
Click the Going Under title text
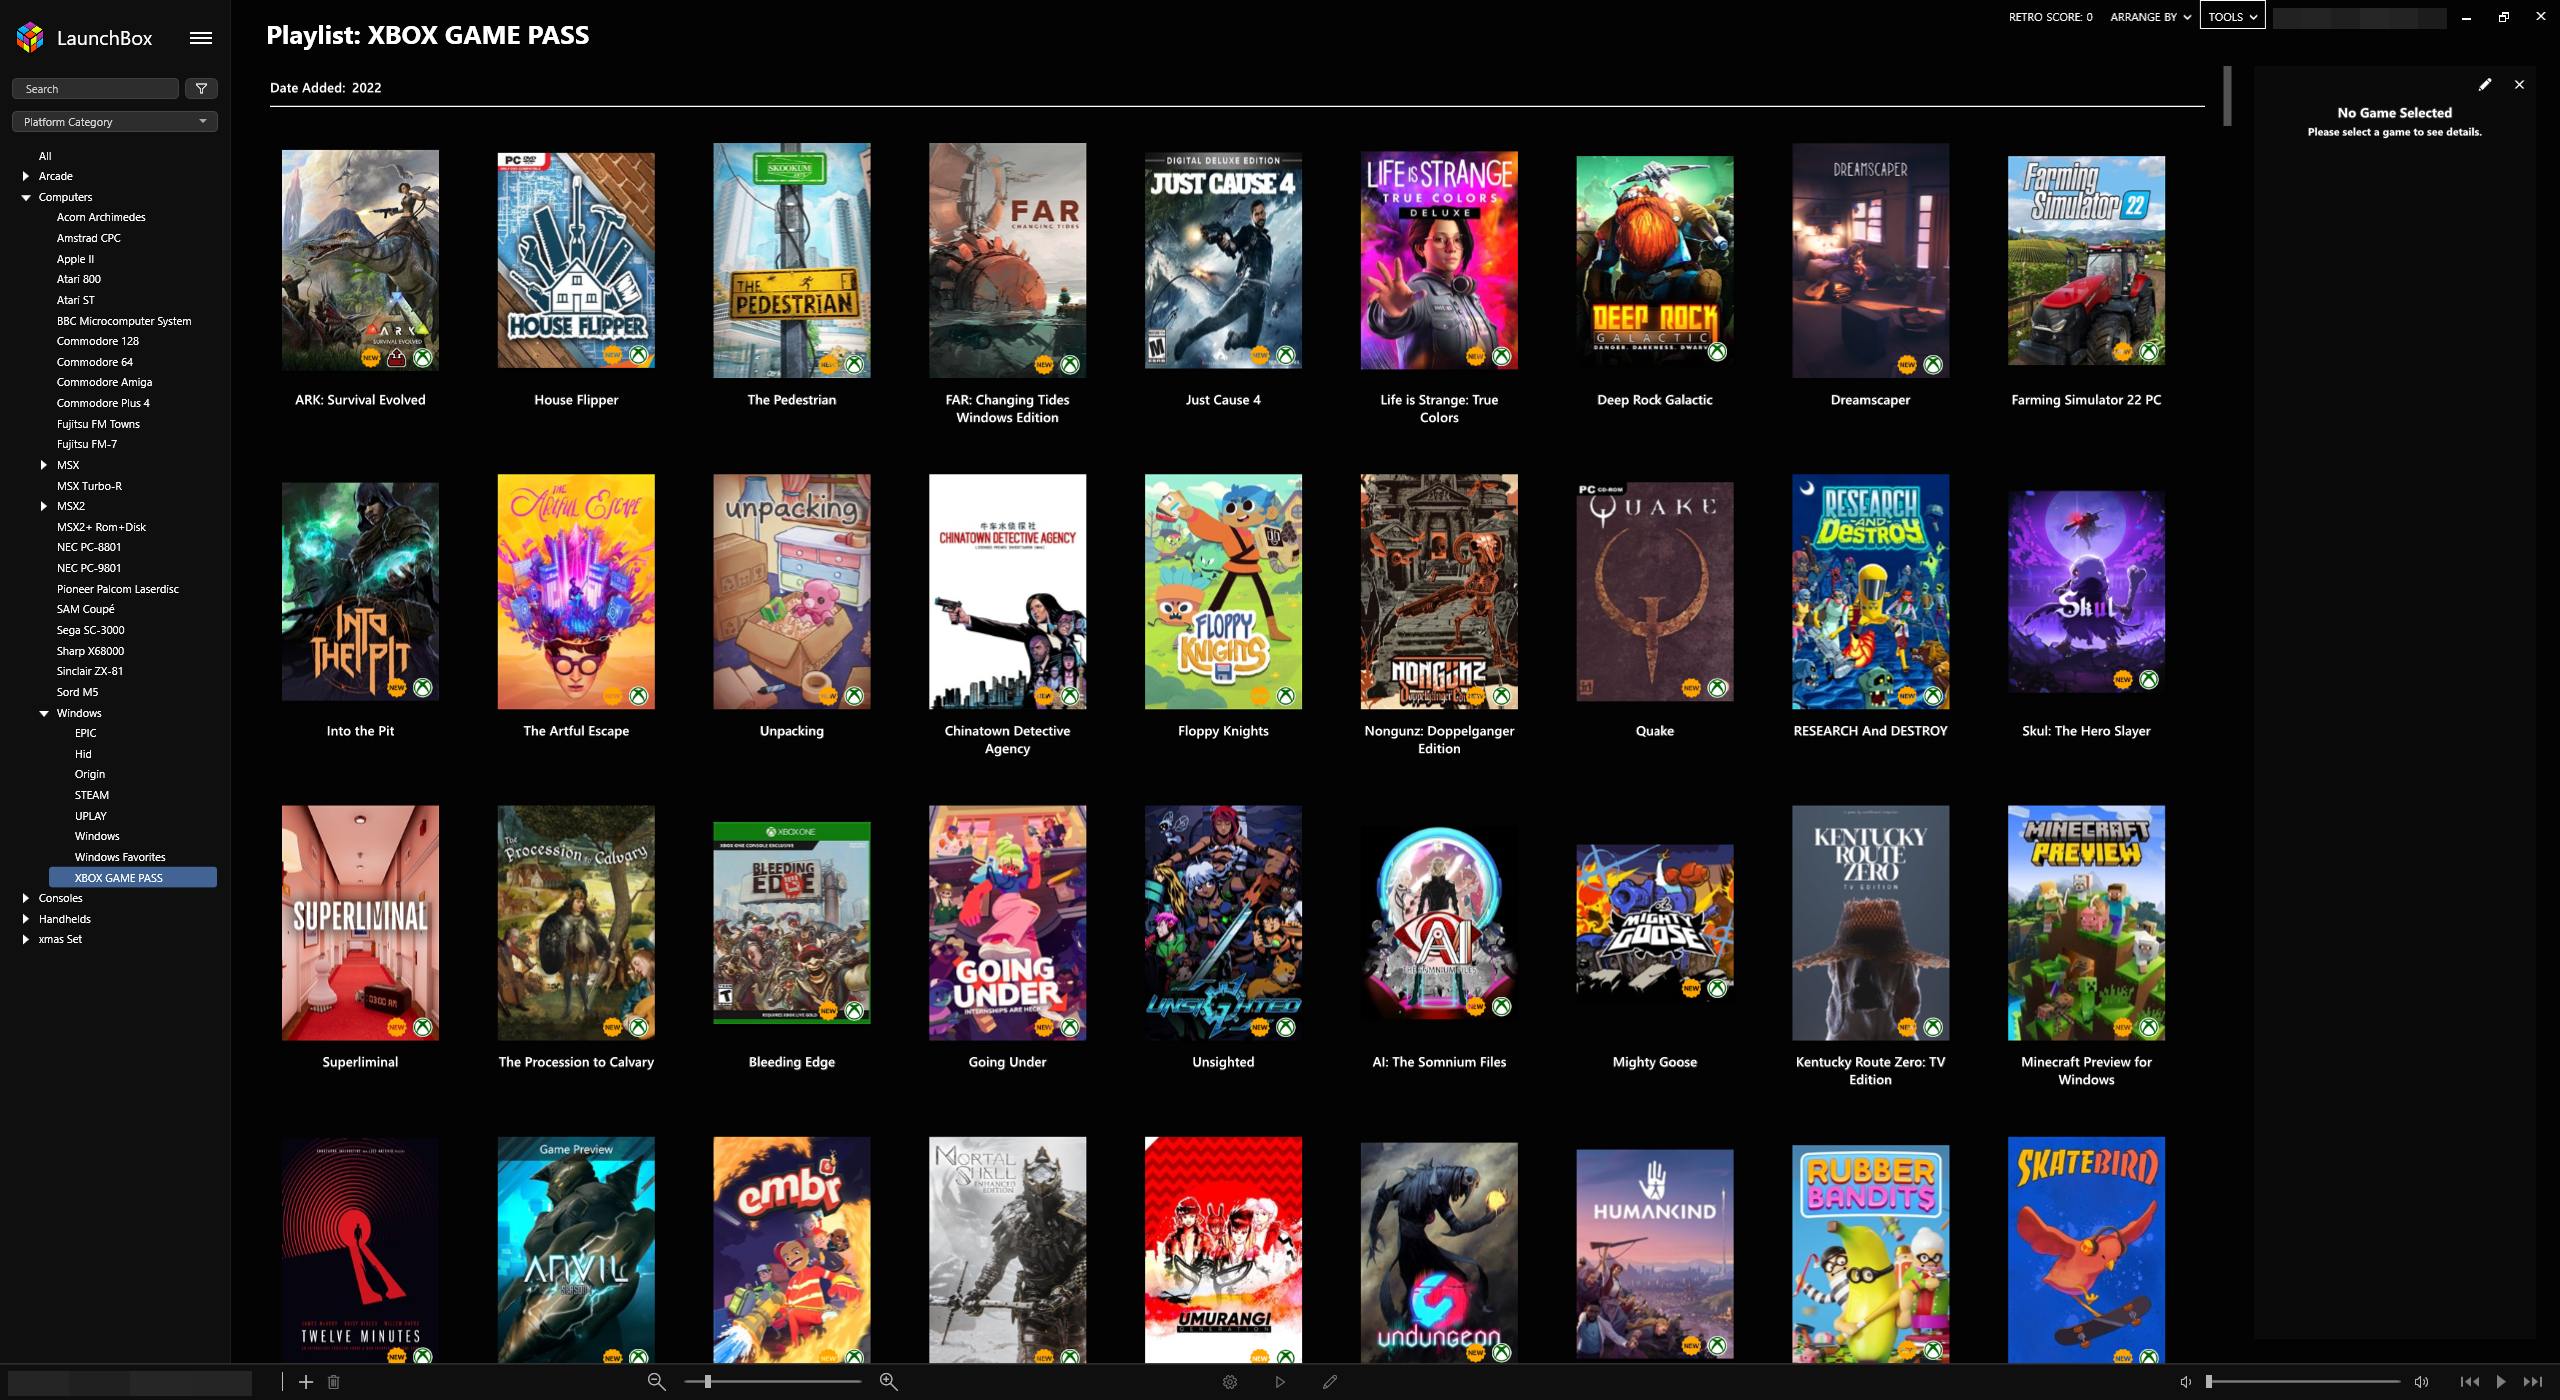pos(1007,1062)
